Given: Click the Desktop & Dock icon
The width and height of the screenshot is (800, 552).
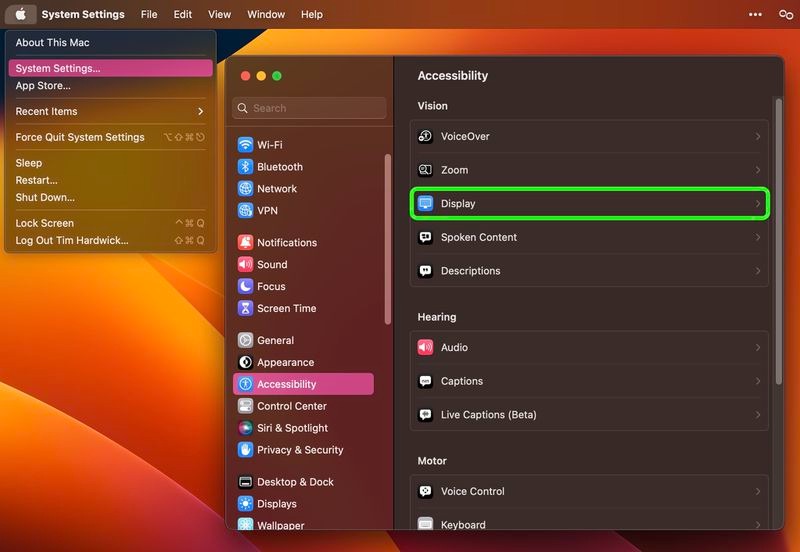Looking at the screenshot, I should click(x=245, y=482).
